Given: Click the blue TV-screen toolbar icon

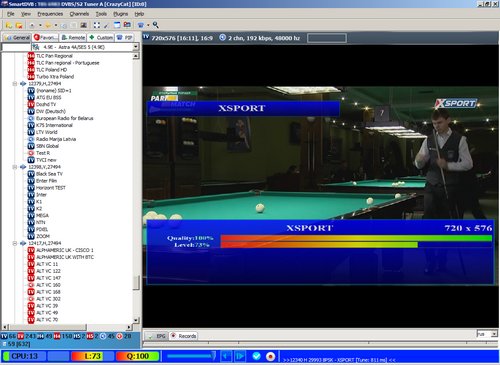Looking at the screenshot, I should (141, 25).
